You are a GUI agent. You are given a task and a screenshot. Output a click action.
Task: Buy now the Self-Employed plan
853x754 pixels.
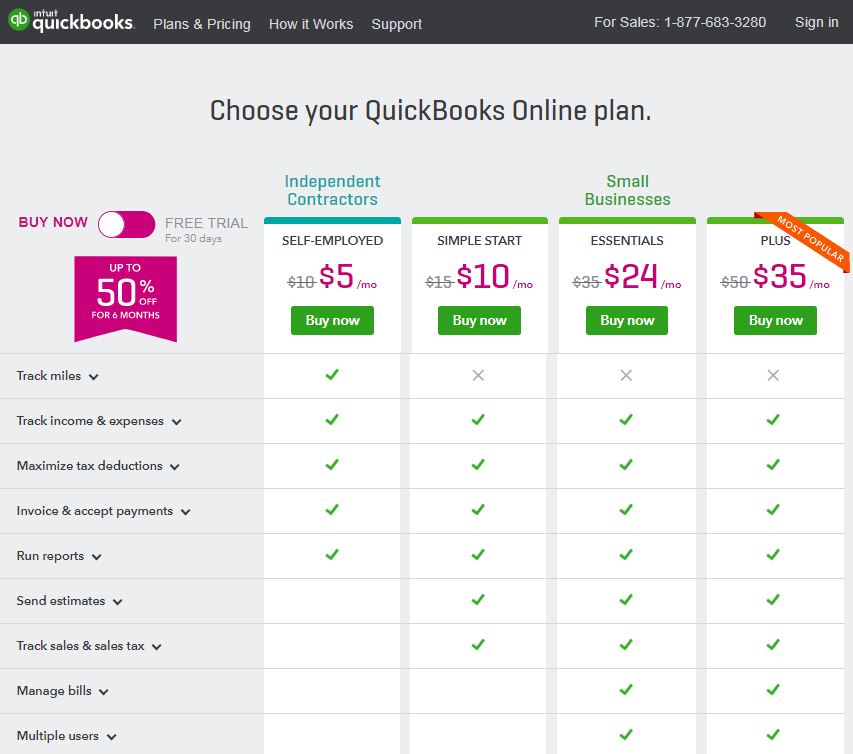332,320
